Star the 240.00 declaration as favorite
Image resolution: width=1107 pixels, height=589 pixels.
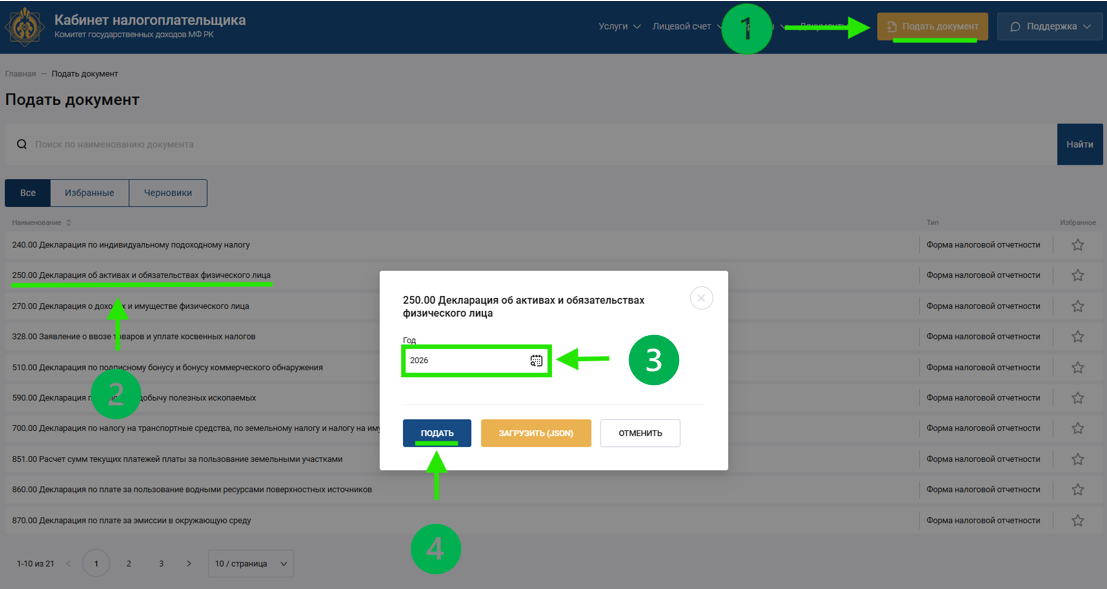coord(1077,245)
